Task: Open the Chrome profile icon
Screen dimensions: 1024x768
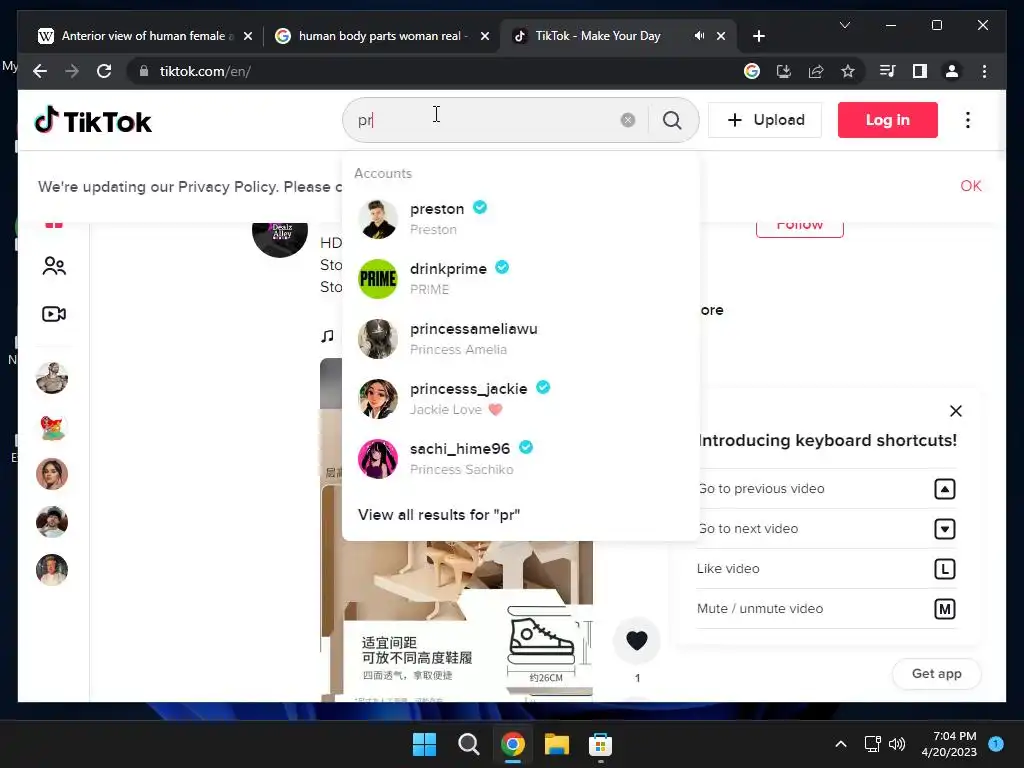Action: (952, 71)
